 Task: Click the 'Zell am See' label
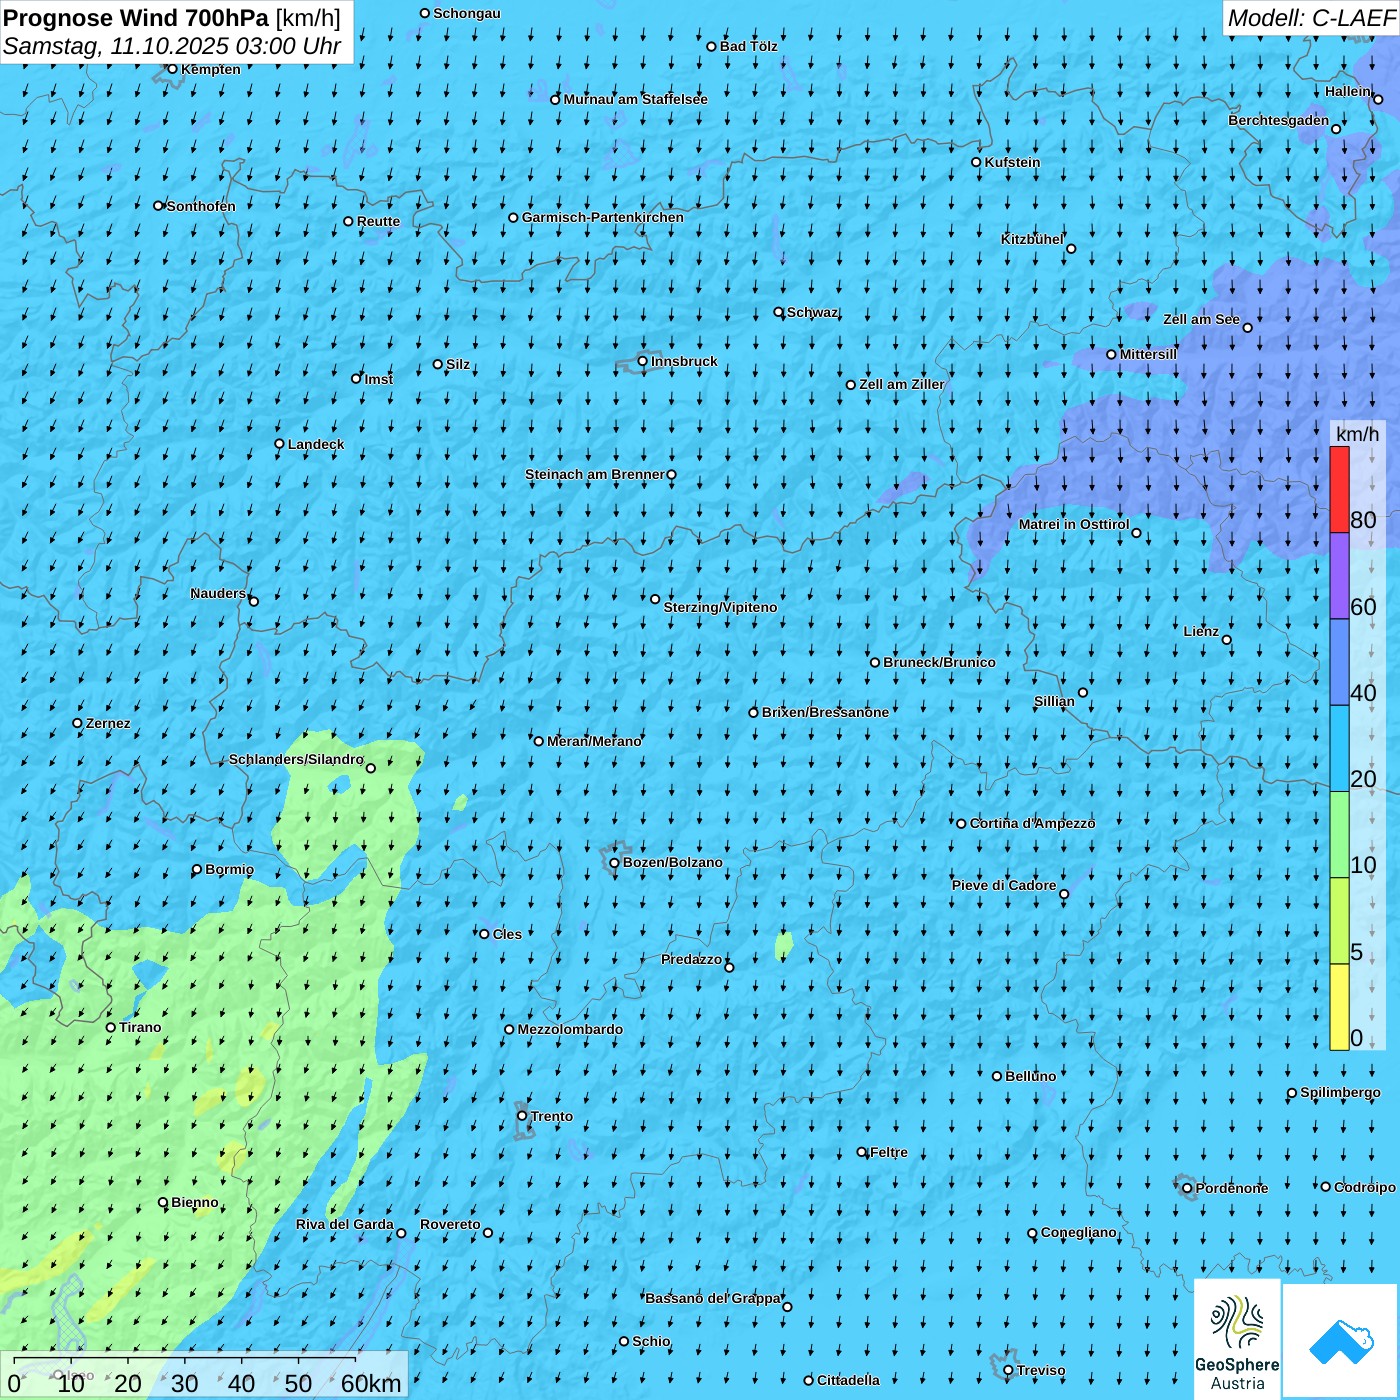click(1201, 319)
